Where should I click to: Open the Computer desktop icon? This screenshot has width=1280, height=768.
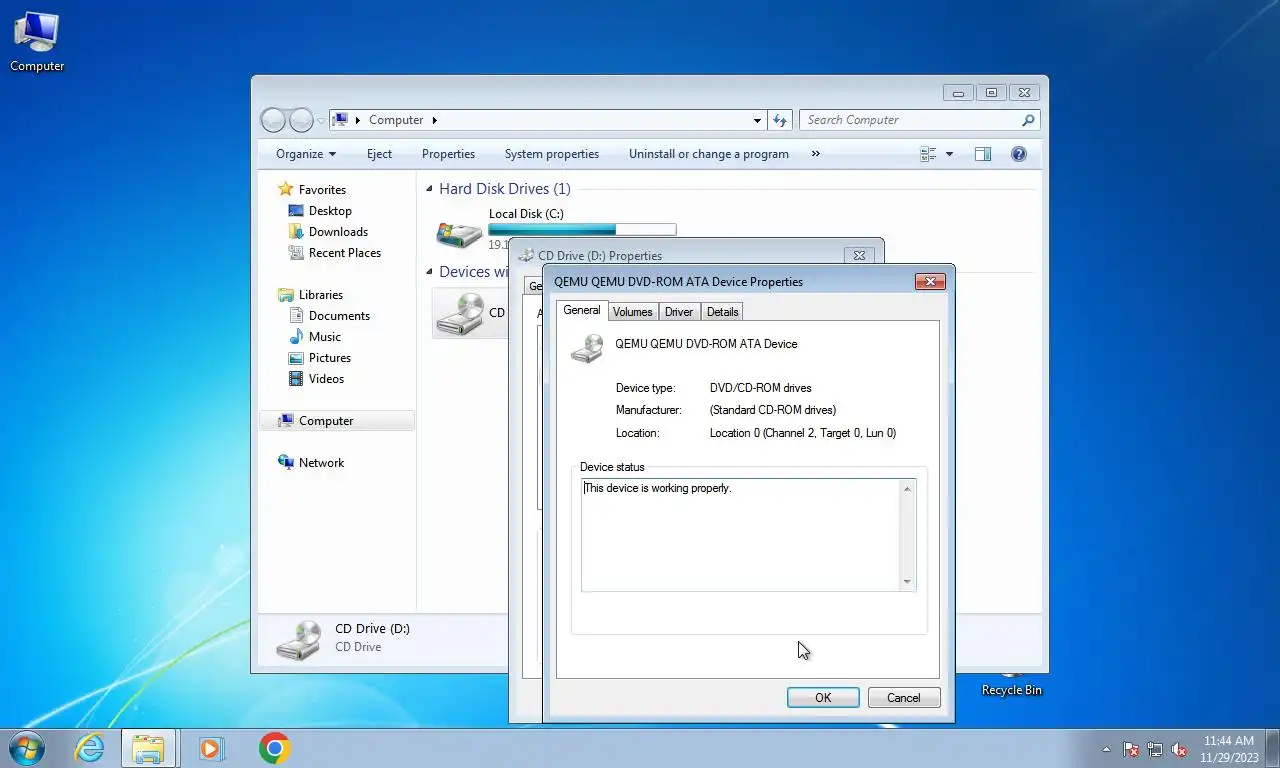click(37, 42)
